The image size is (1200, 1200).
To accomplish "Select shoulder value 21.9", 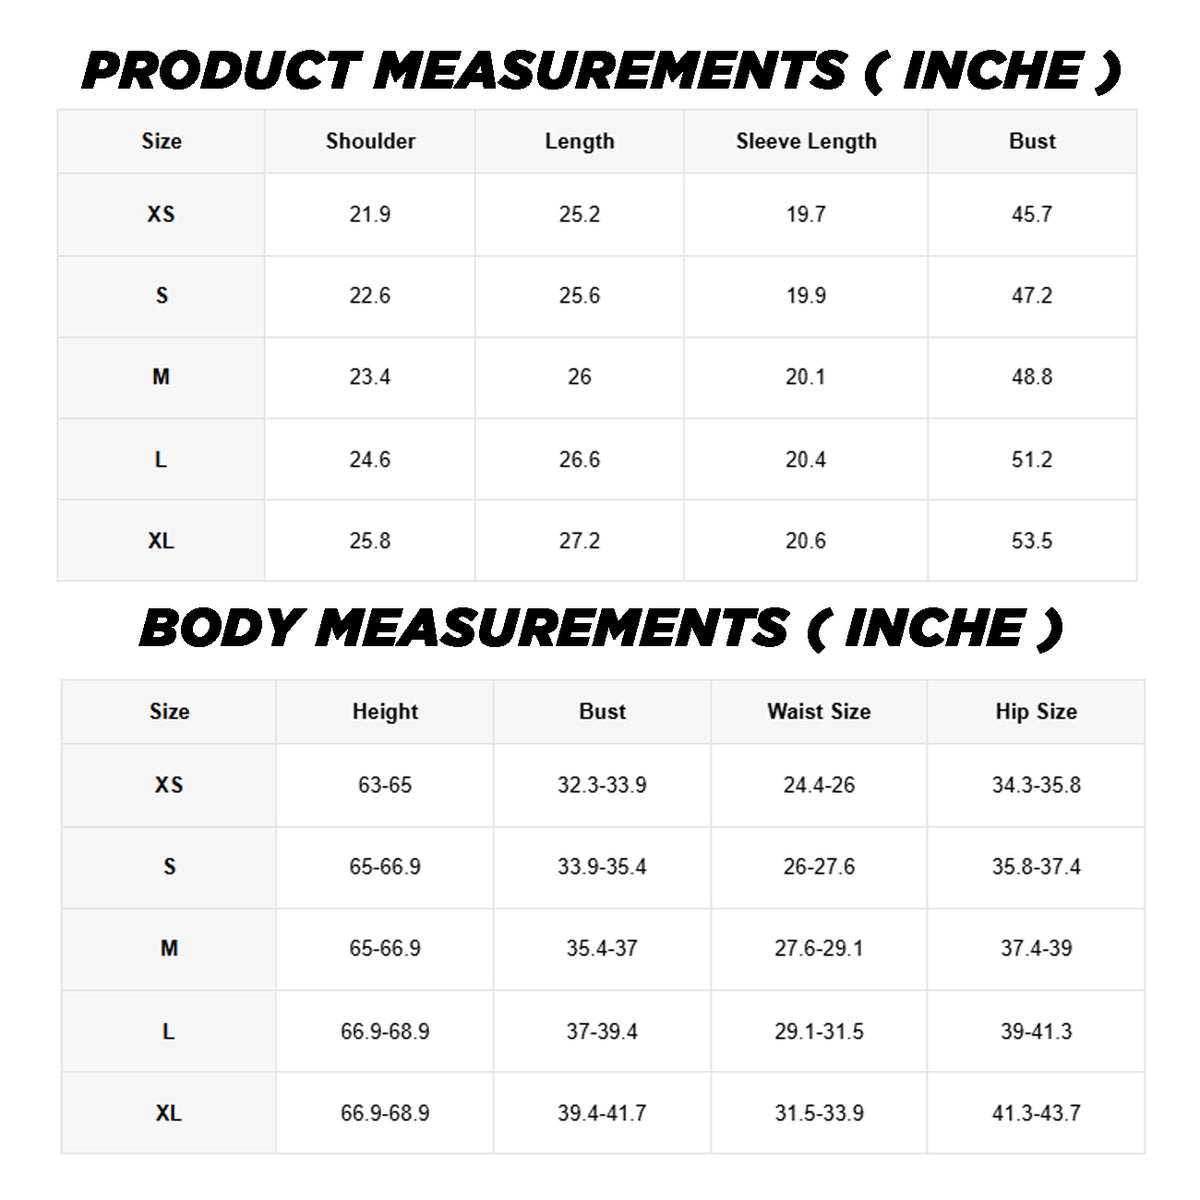I will pos(370,214).
